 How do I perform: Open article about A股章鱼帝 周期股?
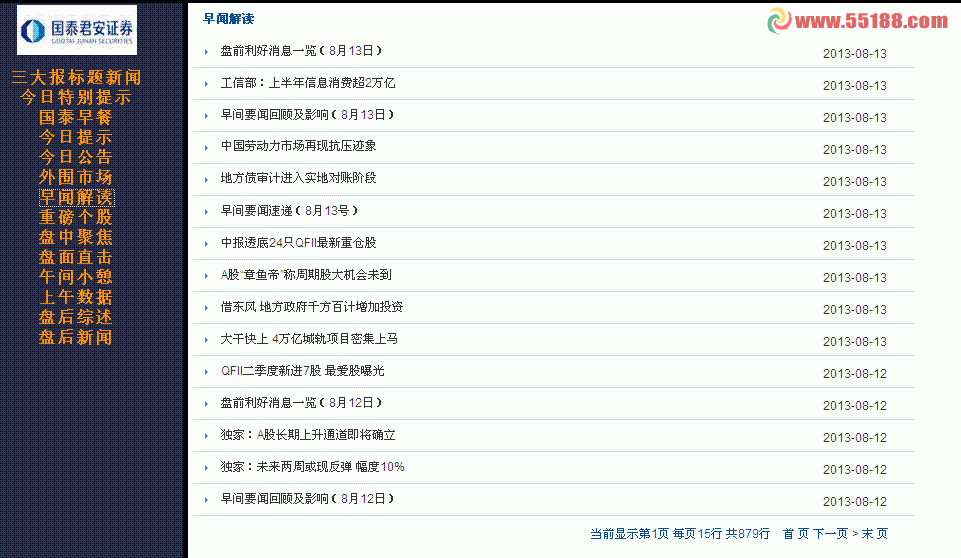[x=306, y=275]
